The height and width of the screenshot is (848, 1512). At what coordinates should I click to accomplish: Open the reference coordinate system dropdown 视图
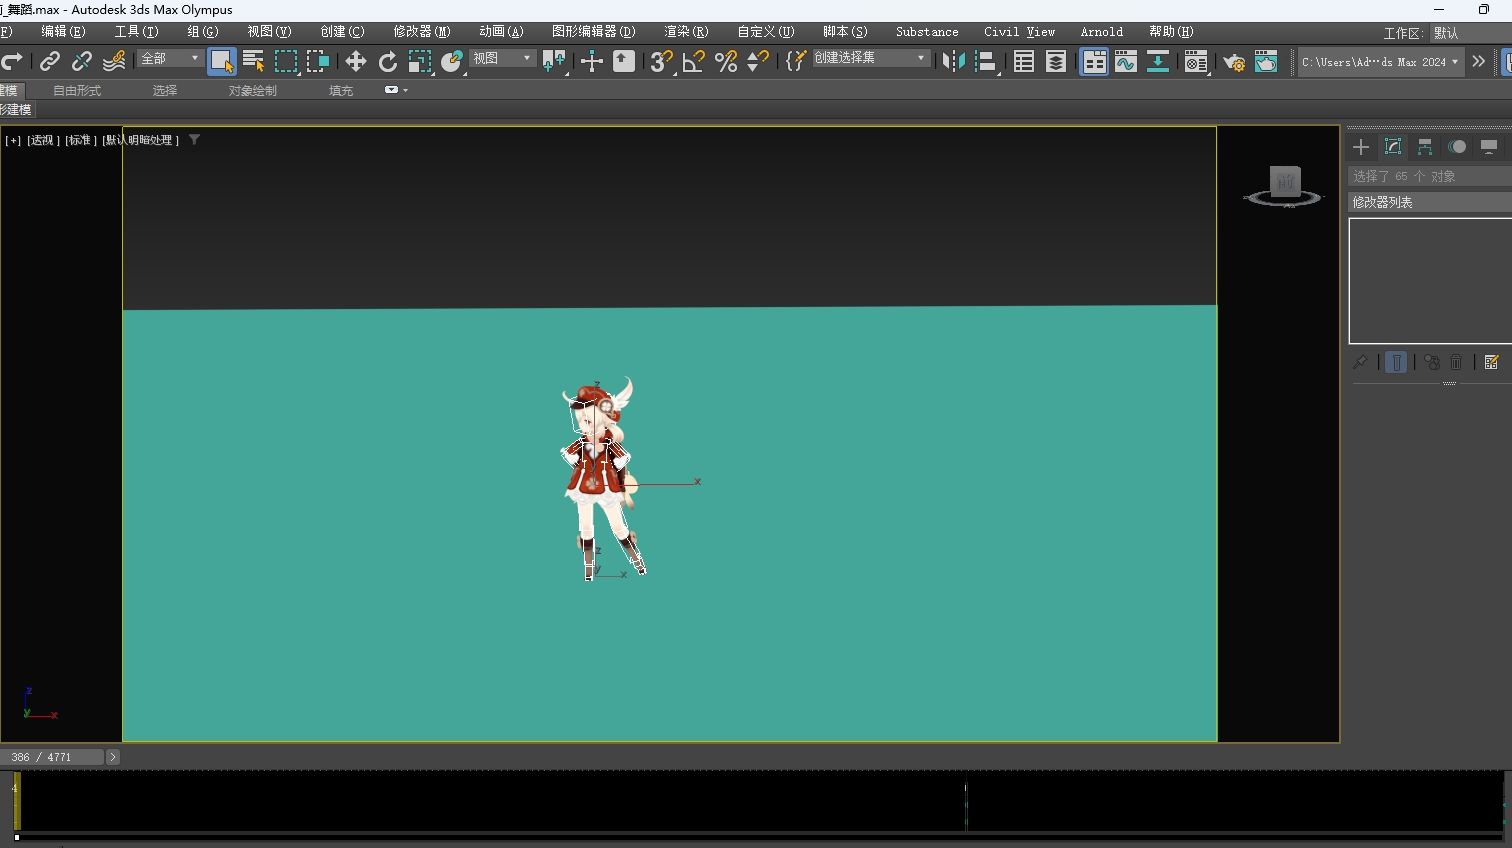coord(502,59)
